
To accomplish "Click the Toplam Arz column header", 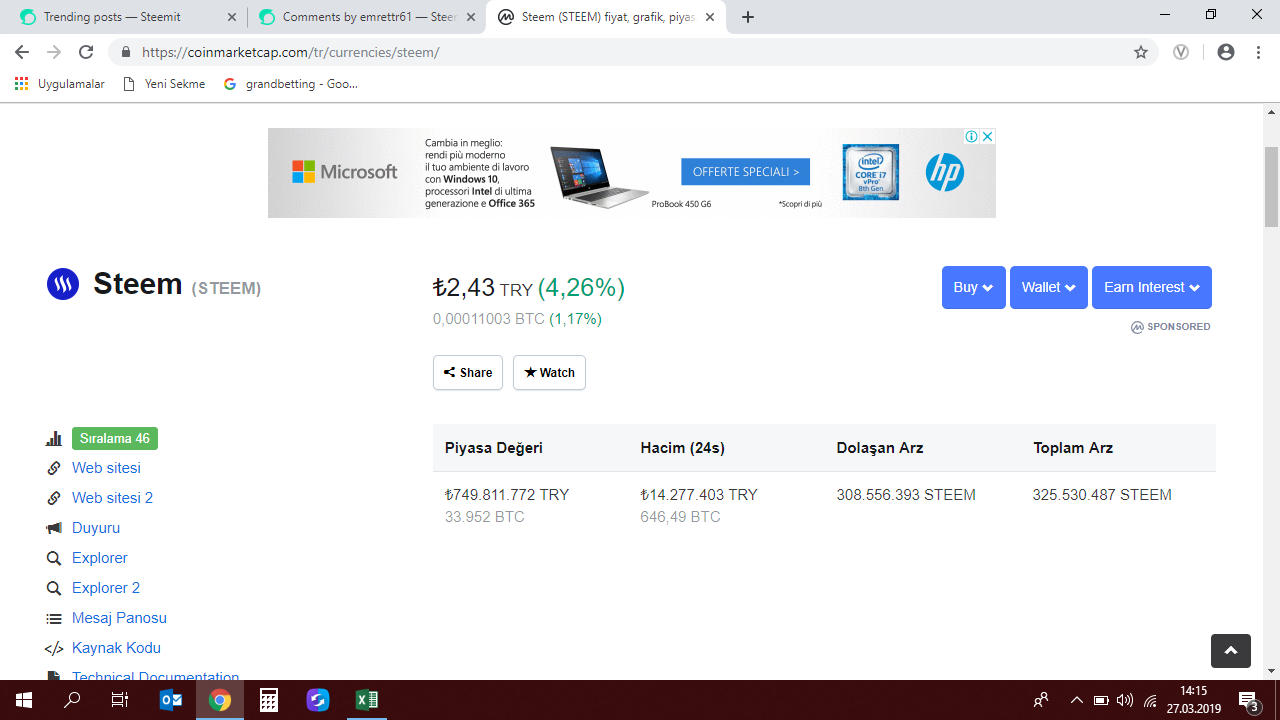I will [x=1073, y=448].
